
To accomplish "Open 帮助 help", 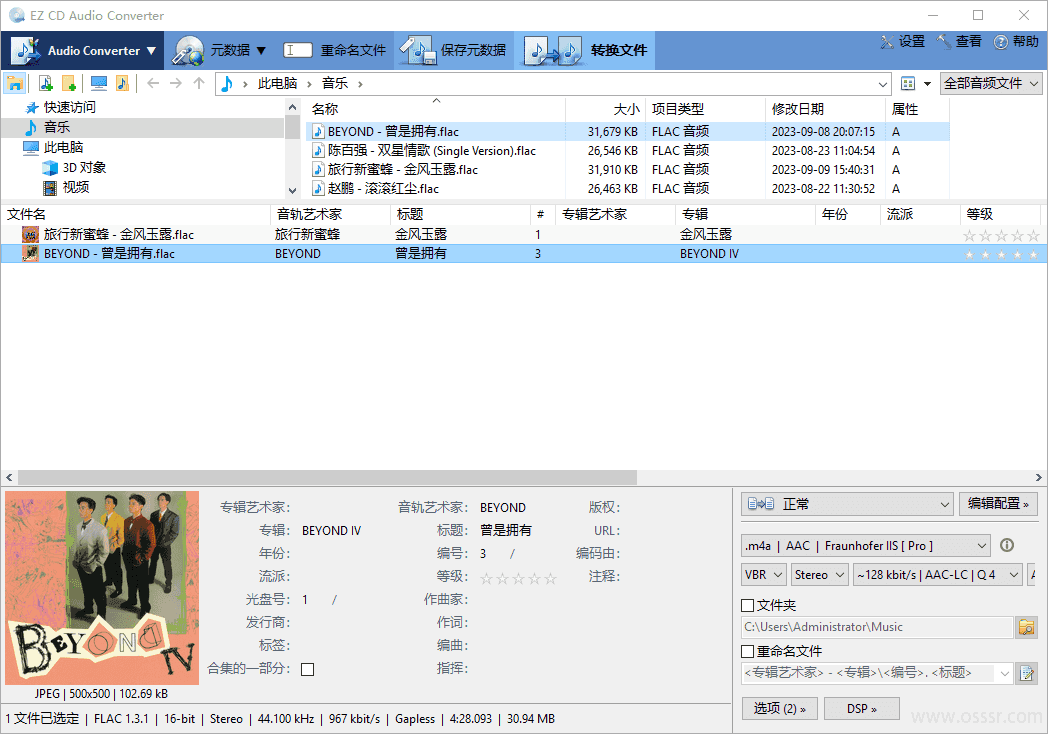I will pyautogui.click(x=1016, y=41).
